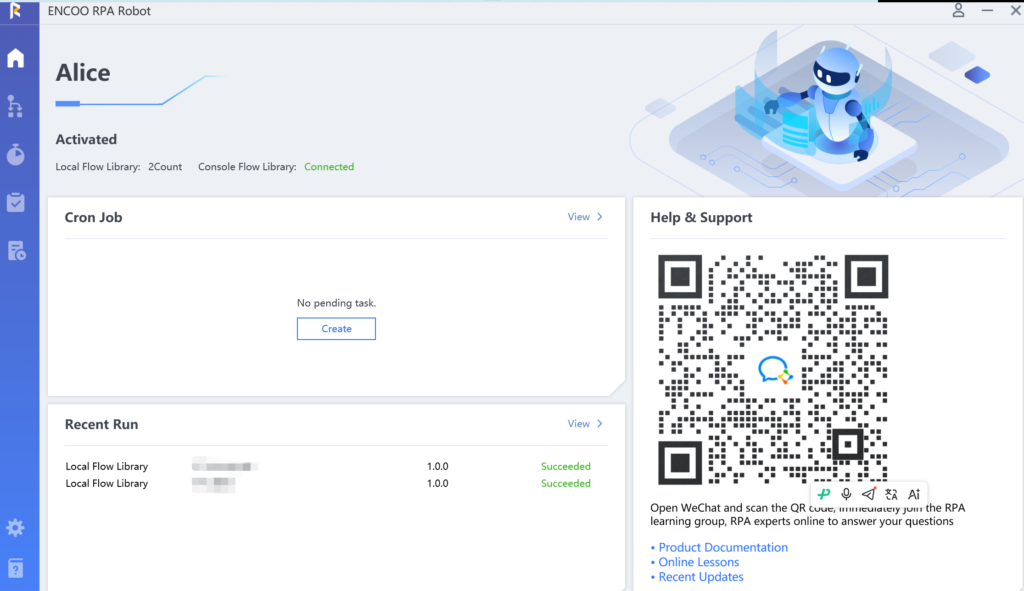Close the ENCOO RPA Robot window

(1016, 10)
